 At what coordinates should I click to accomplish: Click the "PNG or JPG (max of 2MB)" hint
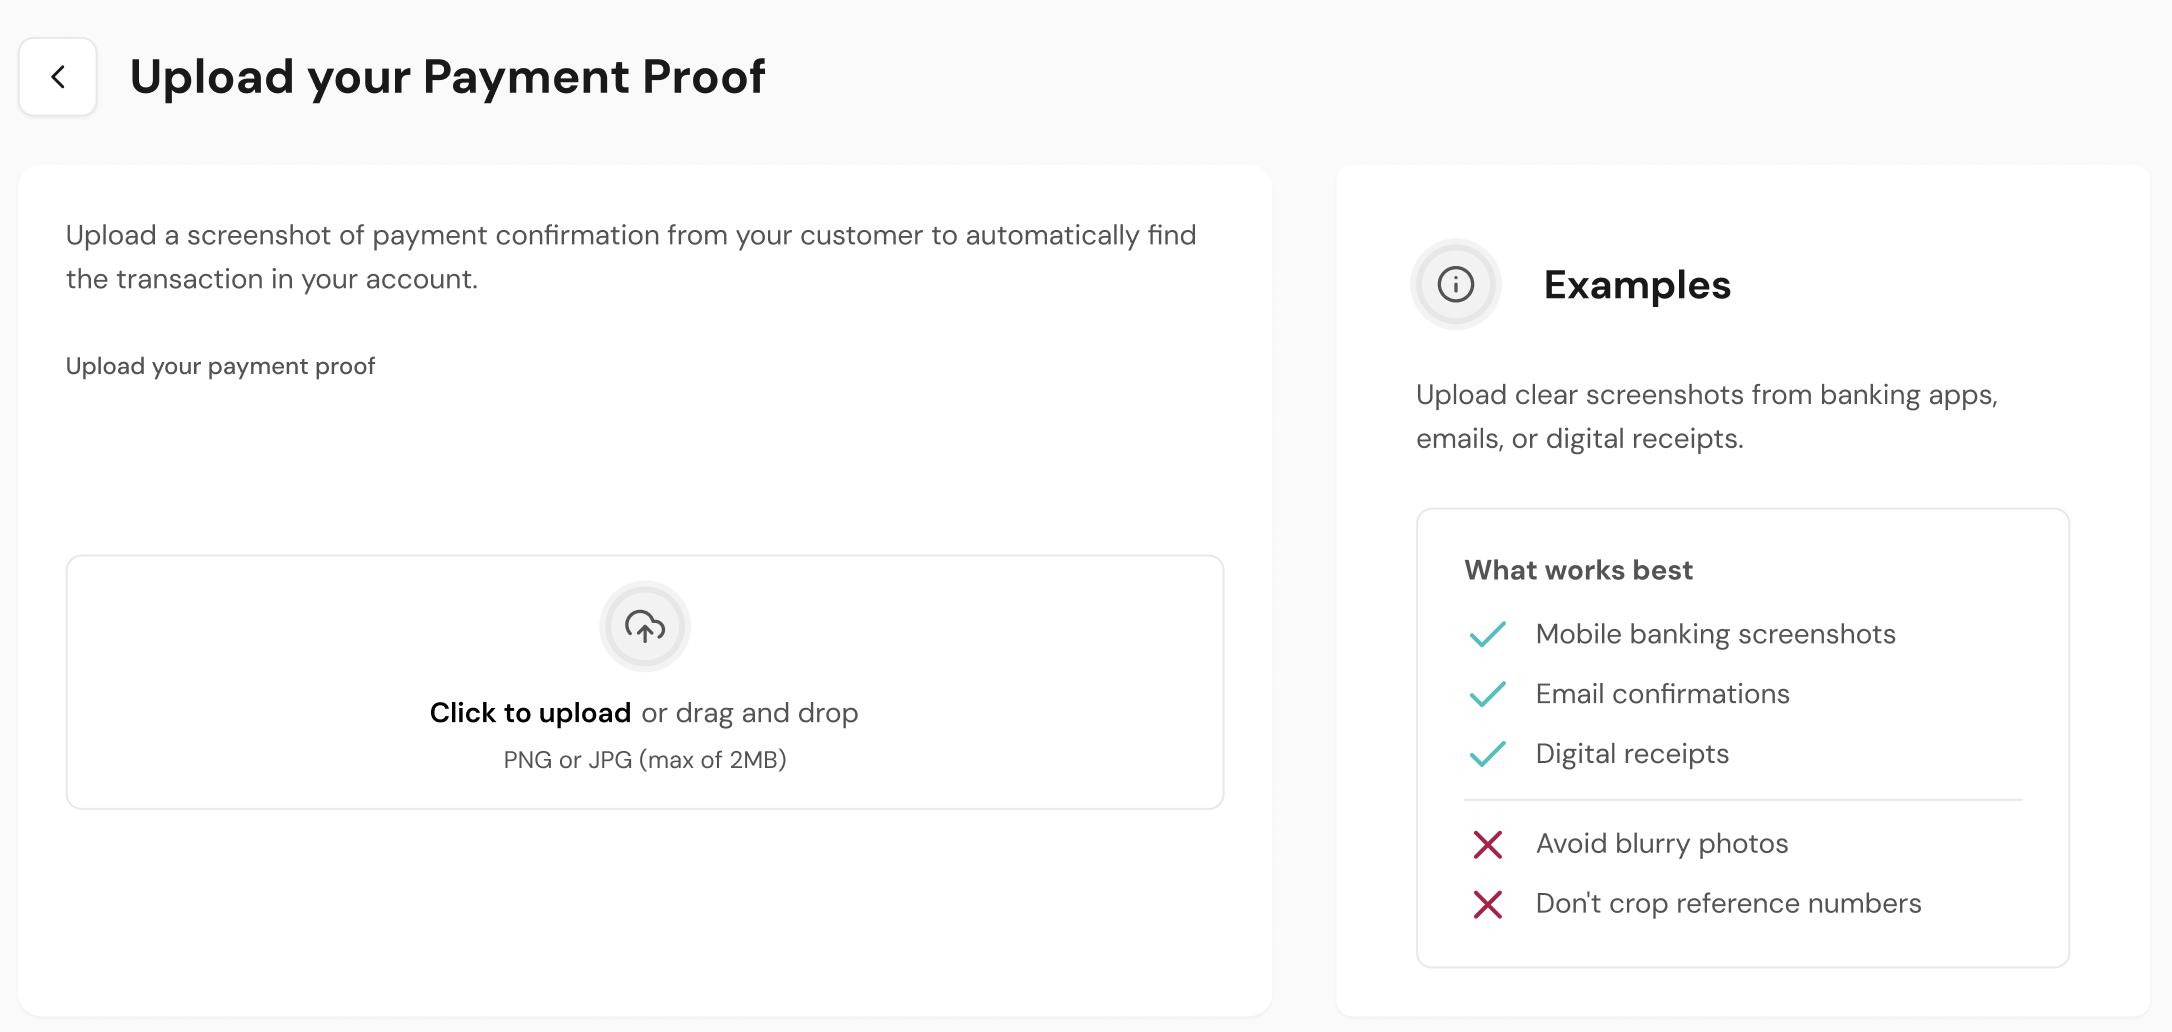pos(645,760)
